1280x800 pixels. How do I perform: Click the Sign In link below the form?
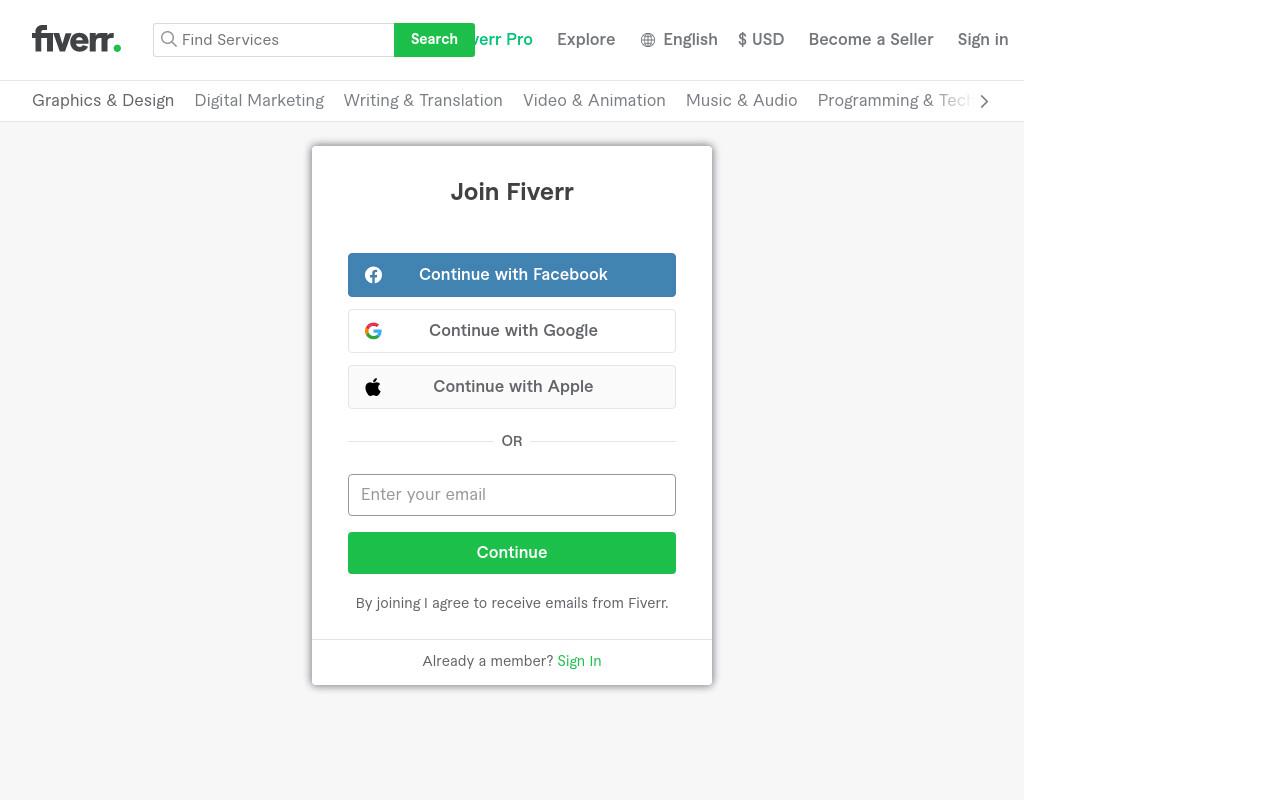pos(579,661)
